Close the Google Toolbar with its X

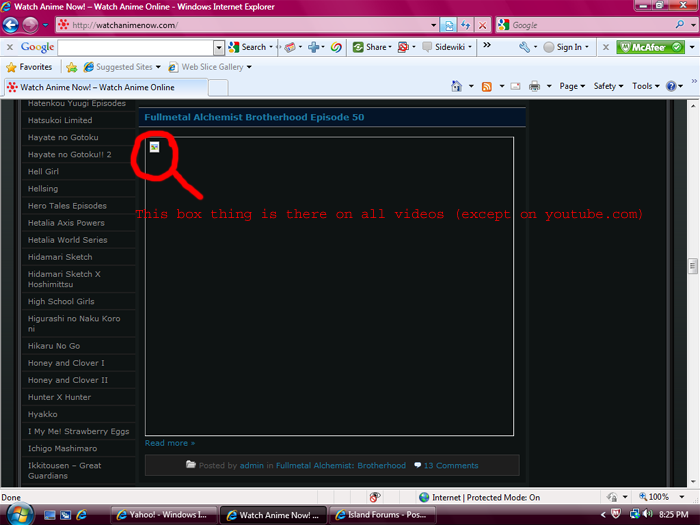[x=10, y=47]
